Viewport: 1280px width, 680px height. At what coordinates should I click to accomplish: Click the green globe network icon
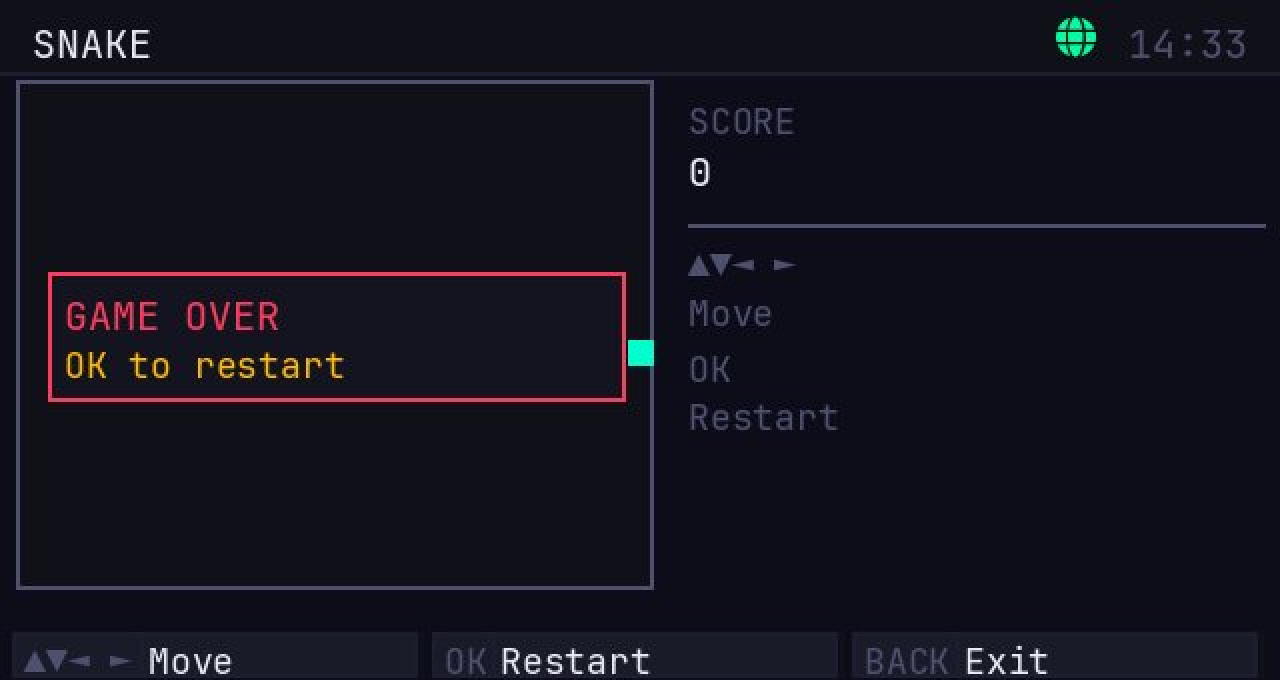1076,38
